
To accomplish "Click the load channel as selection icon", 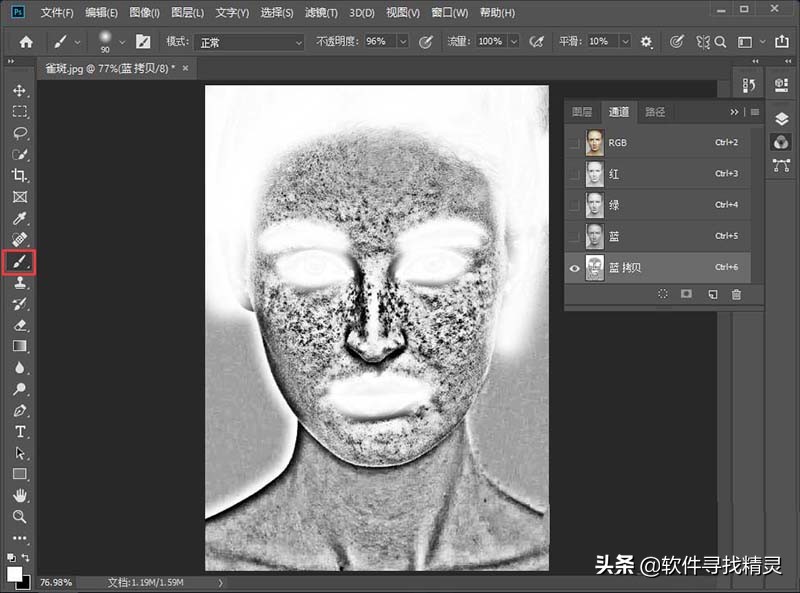I will pos(663,294).
